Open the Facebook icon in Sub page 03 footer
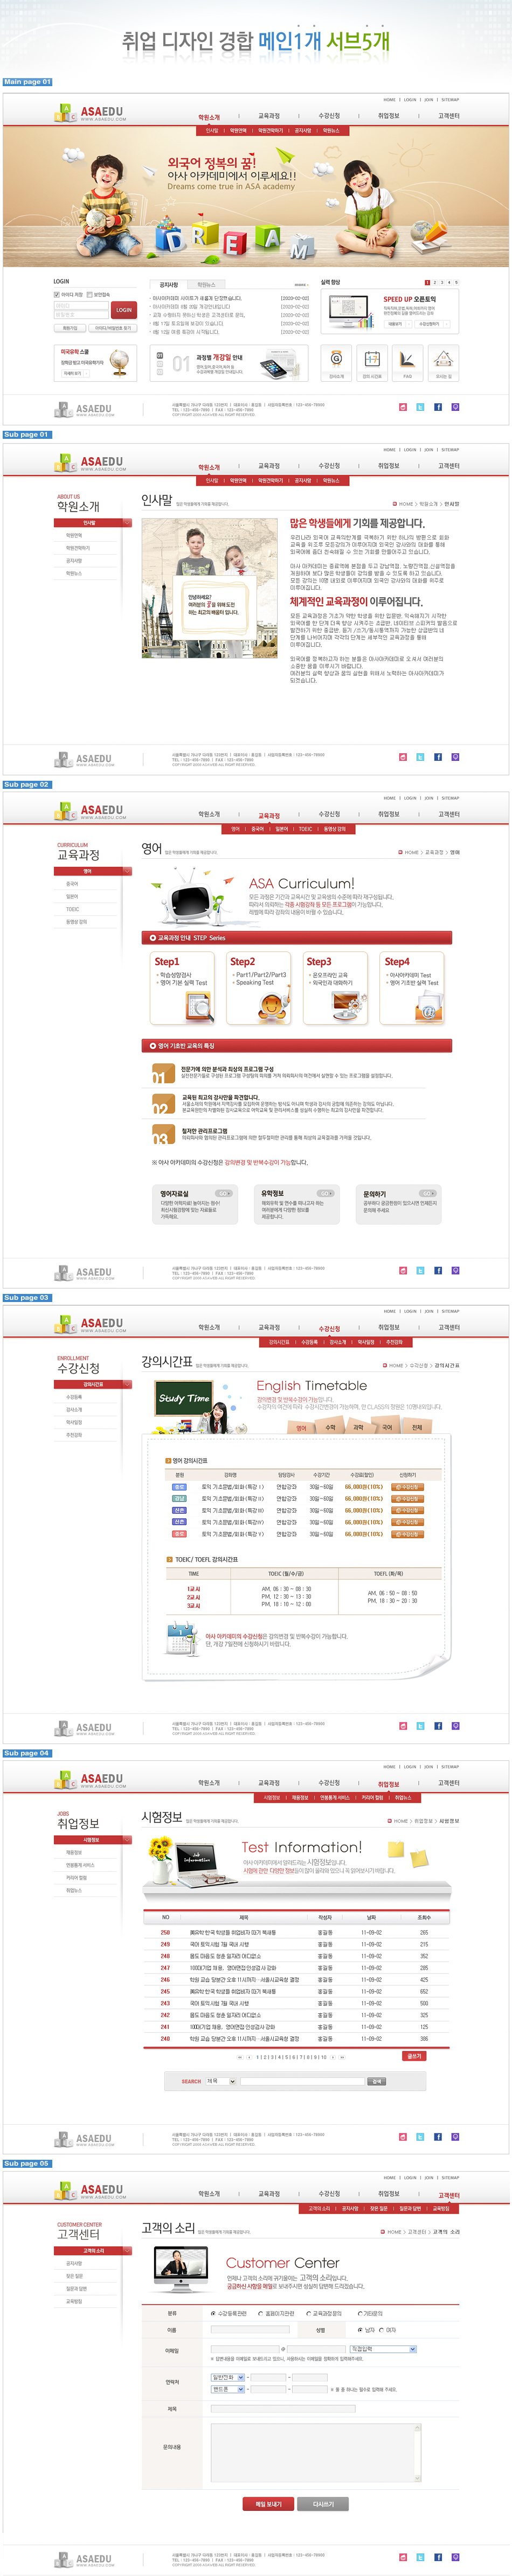The height and width of the screenshot is (2576, 512). point(438,1725)
